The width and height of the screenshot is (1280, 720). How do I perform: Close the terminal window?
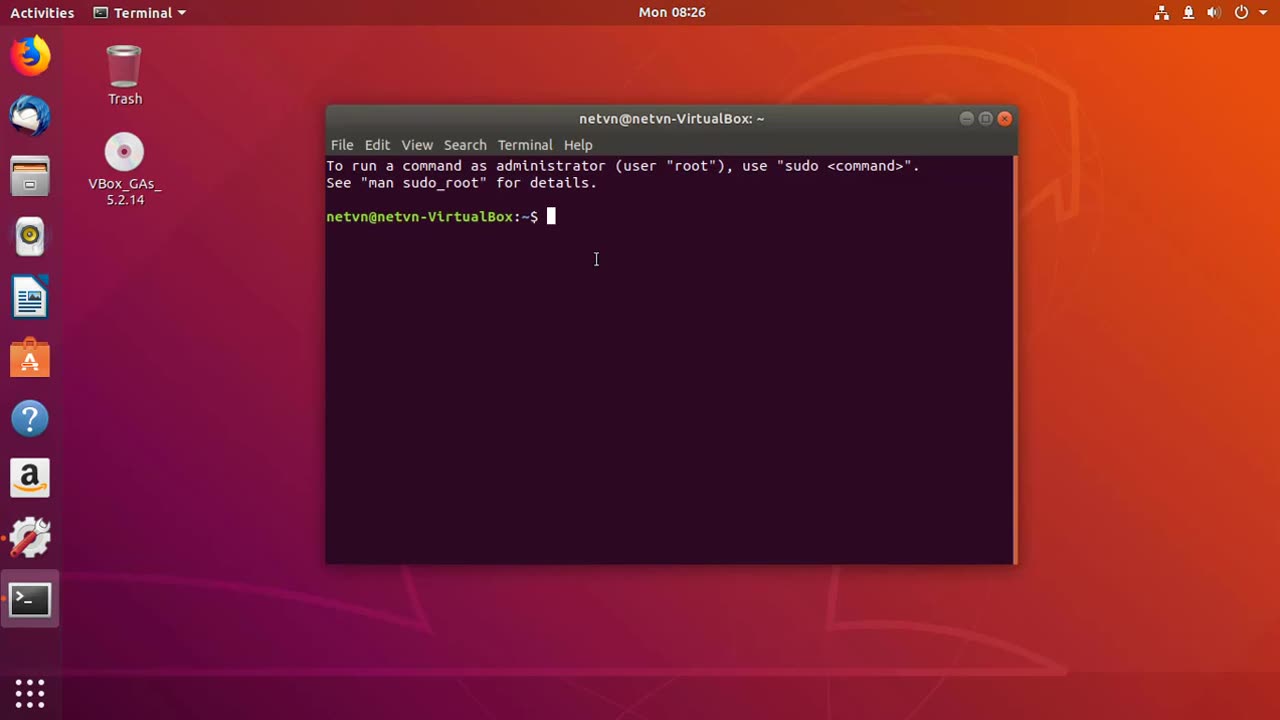point(1005,118)
